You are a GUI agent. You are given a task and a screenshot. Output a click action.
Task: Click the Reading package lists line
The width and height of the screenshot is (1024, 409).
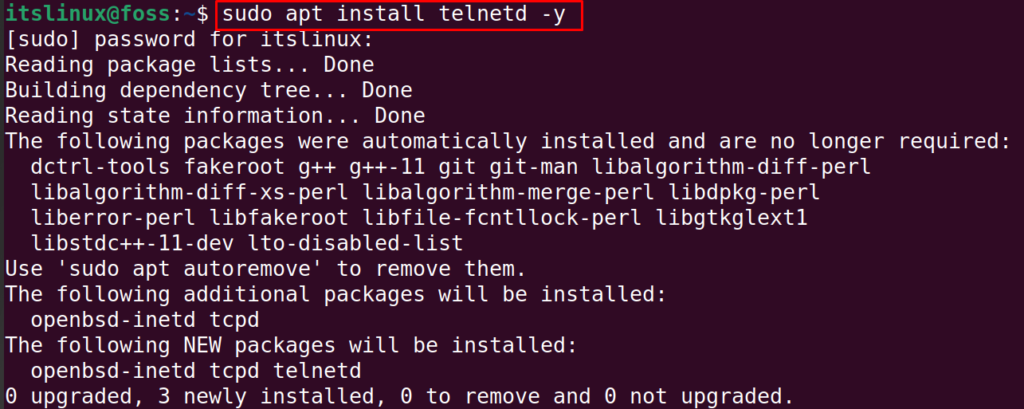(x=189, y=65)
